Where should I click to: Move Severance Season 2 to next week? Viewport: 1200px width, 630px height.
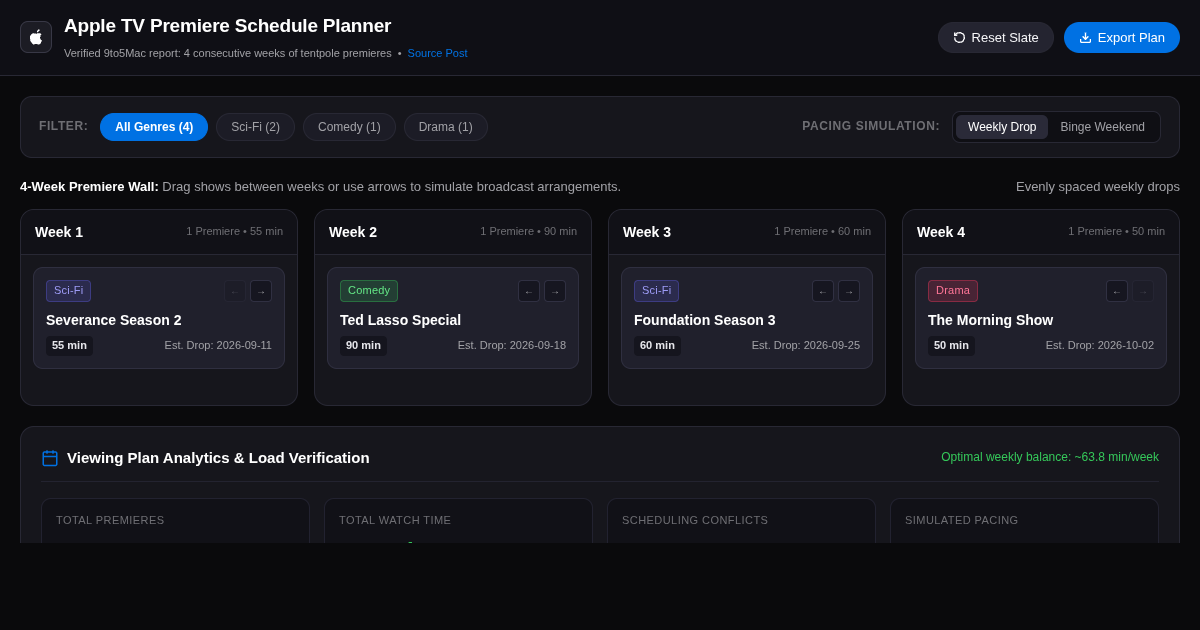click(x=261, y=291)
